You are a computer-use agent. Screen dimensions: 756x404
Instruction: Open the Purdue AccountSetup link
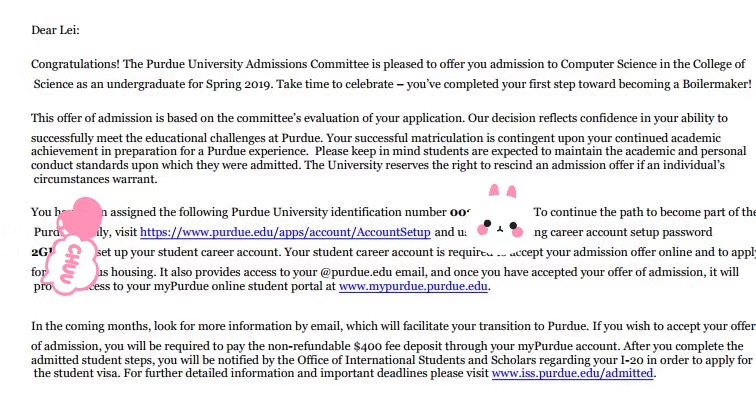(x=285, y=232)
